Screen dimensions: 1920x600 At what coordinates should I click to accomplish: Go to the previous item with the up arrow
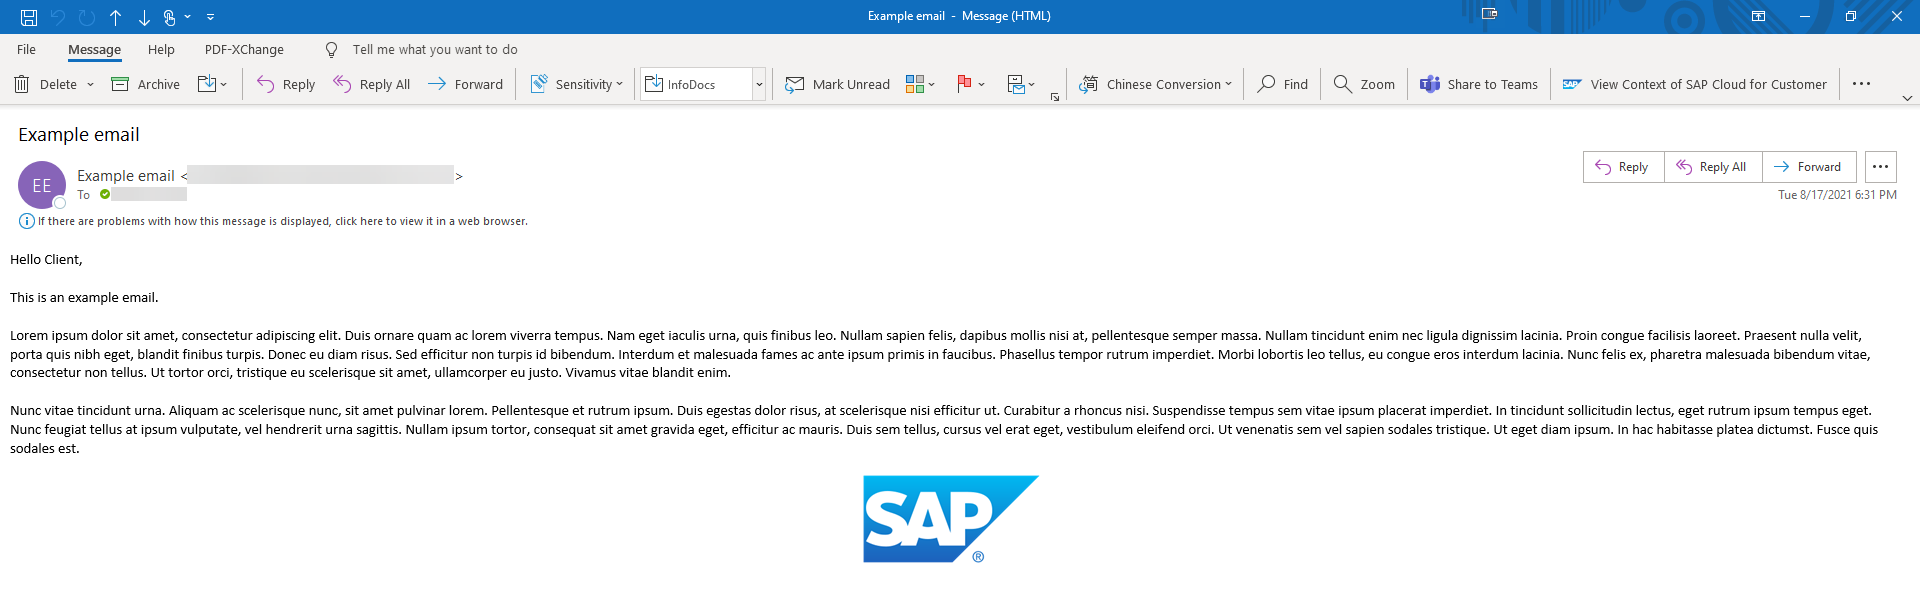pyautogui.click(x=116, y=17)
